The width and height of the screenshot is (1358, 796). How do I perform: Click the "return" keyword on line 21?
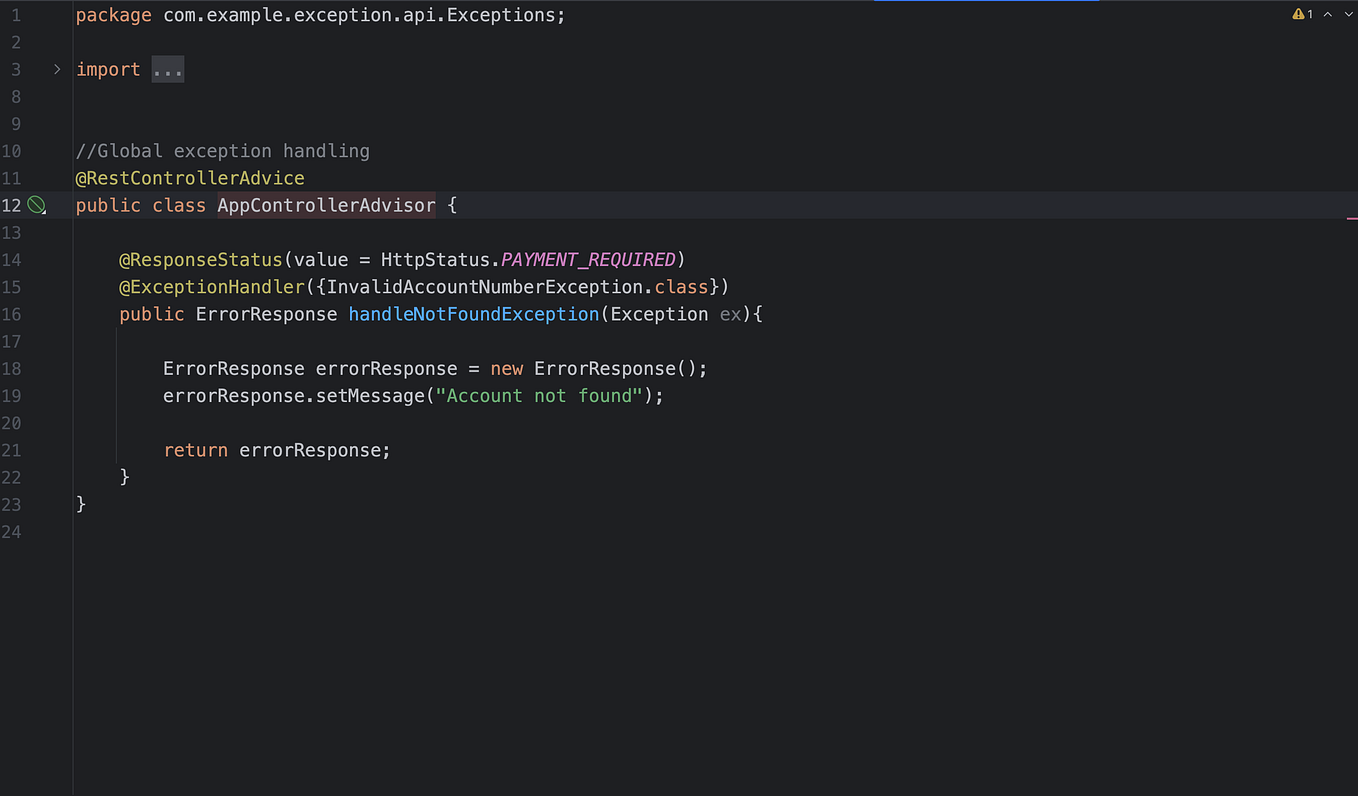click(x=196, y=450)
